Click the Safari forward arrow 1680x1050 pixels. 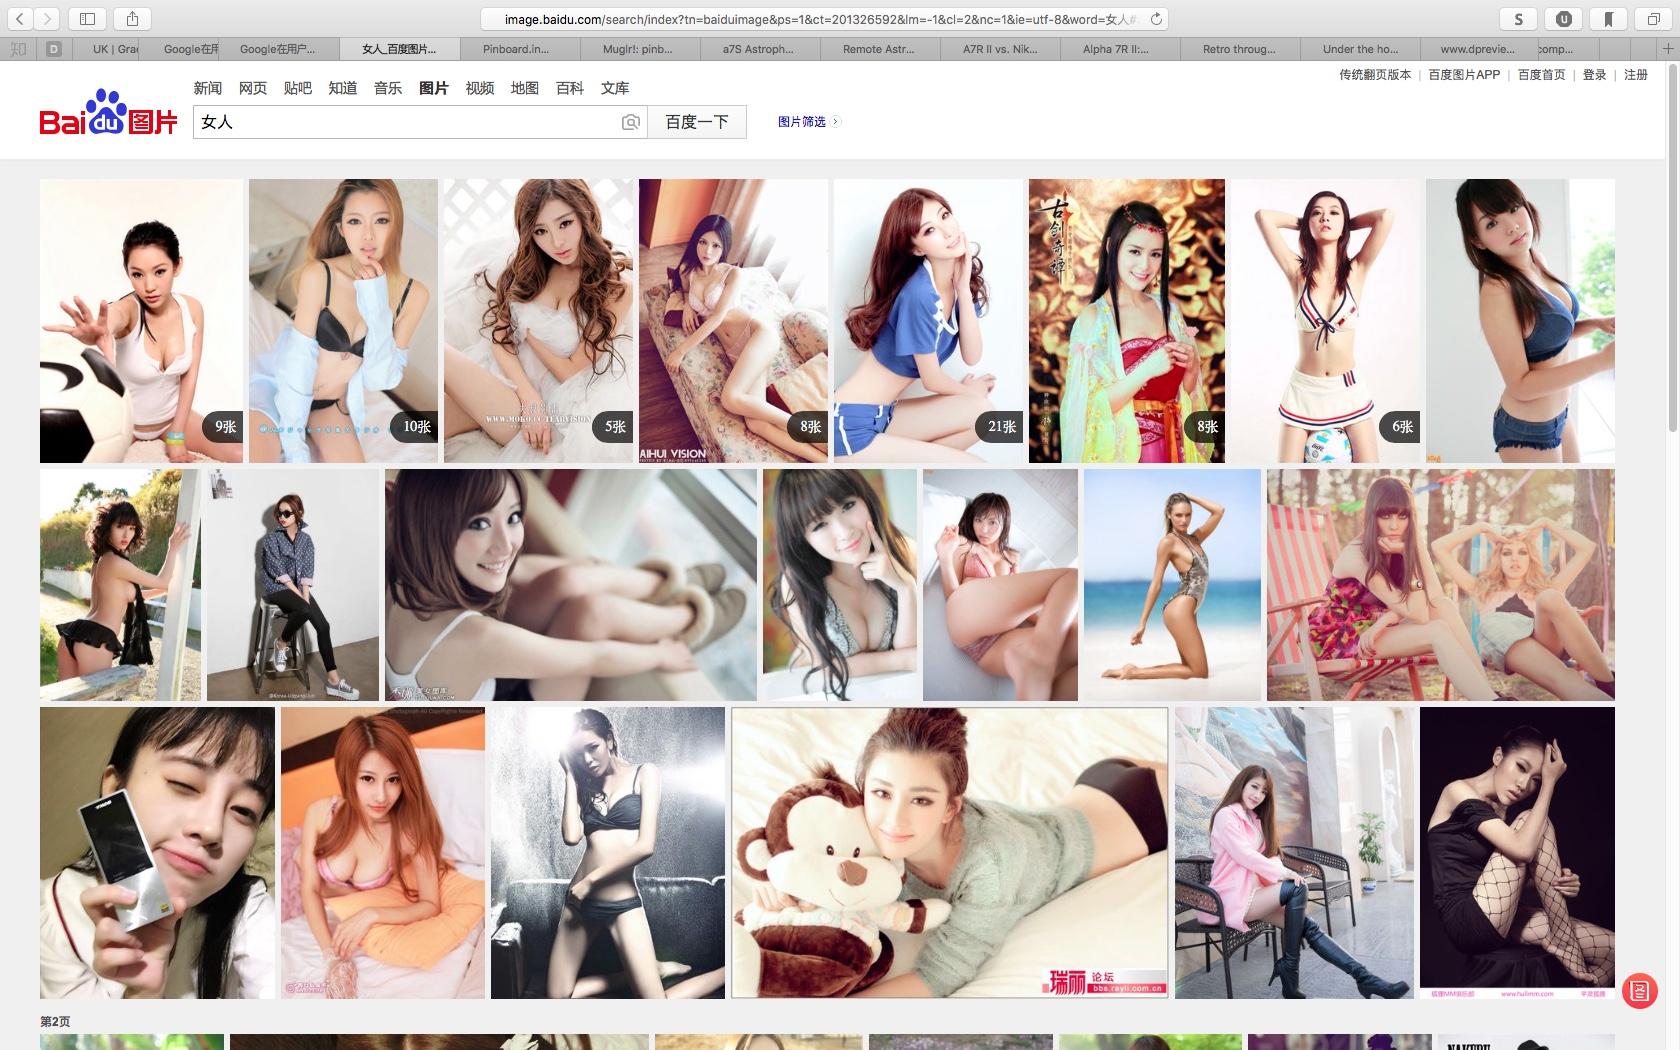click(47, 19)
